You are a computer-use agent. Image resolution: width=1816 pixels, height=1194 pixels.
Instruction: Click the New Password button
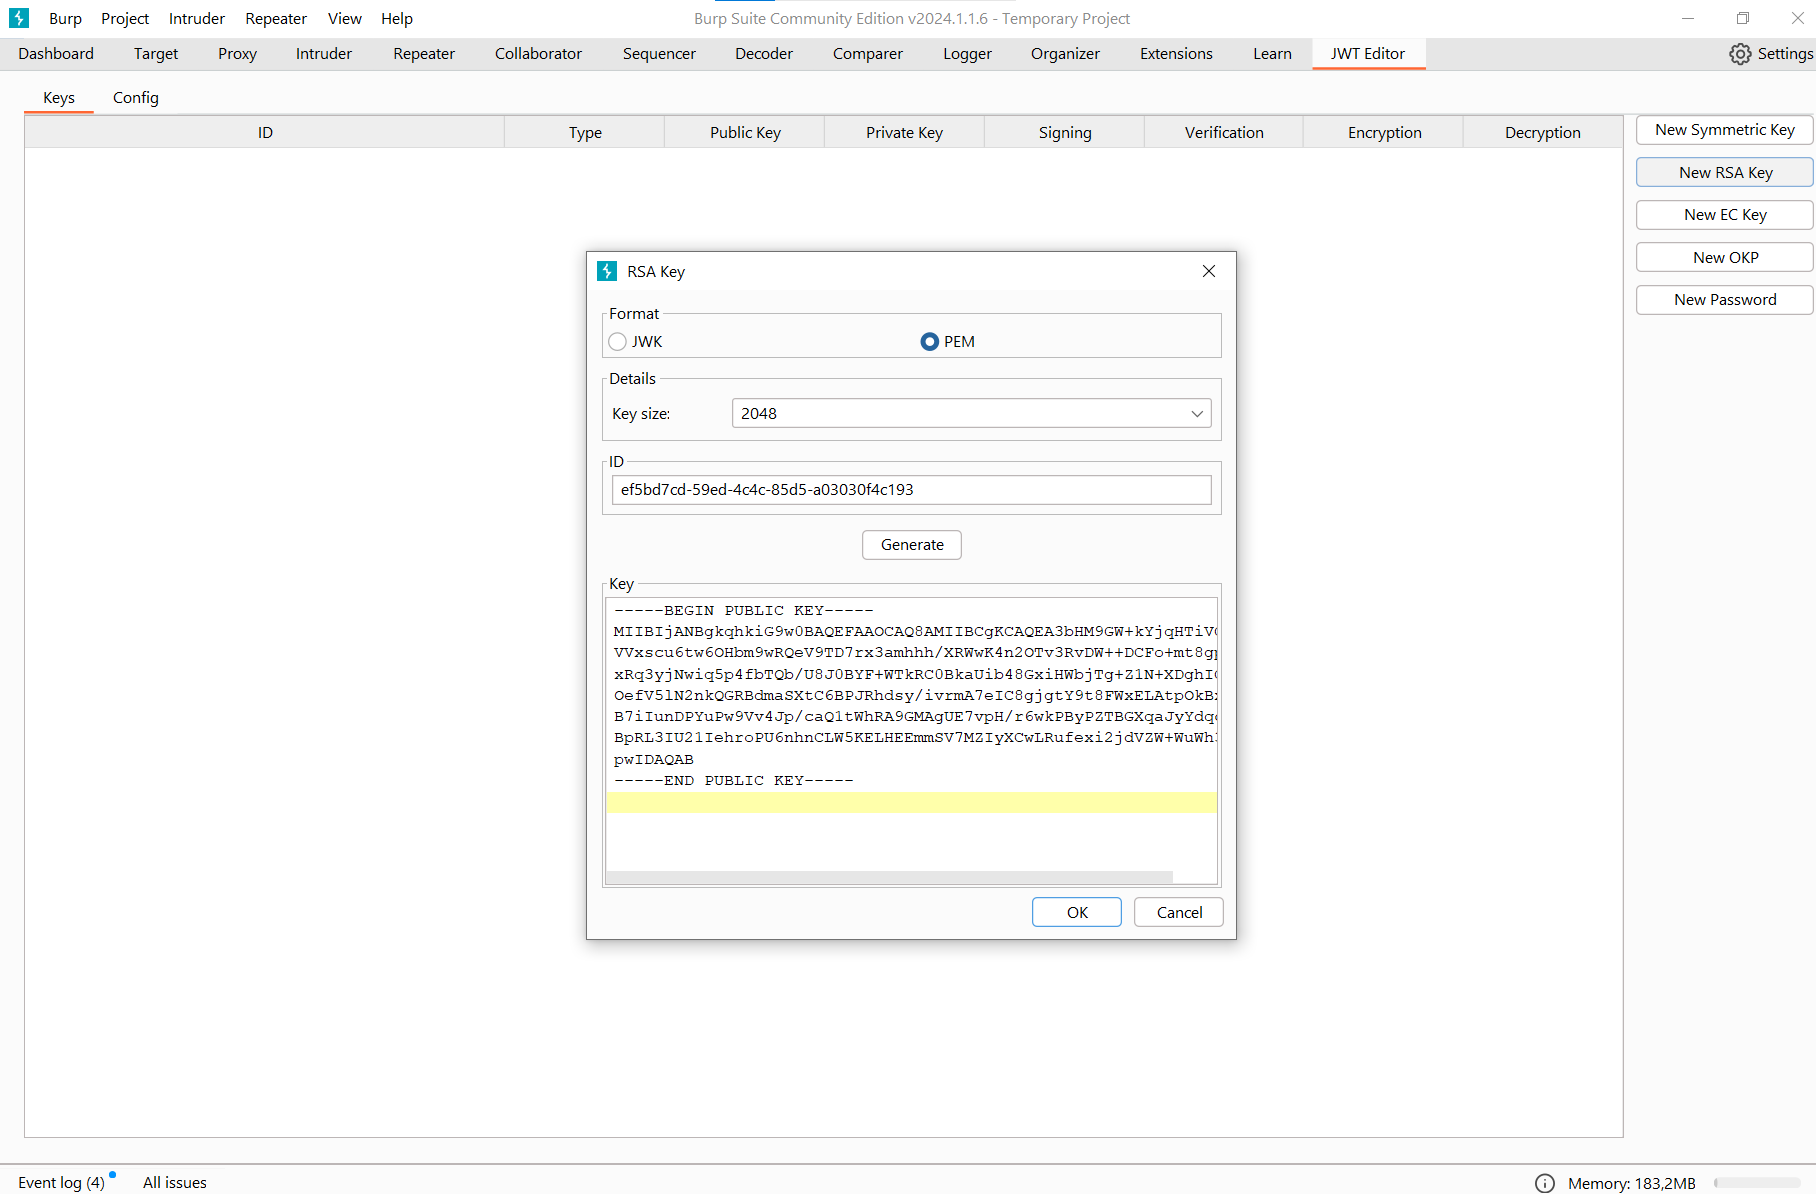(1724, 300)
